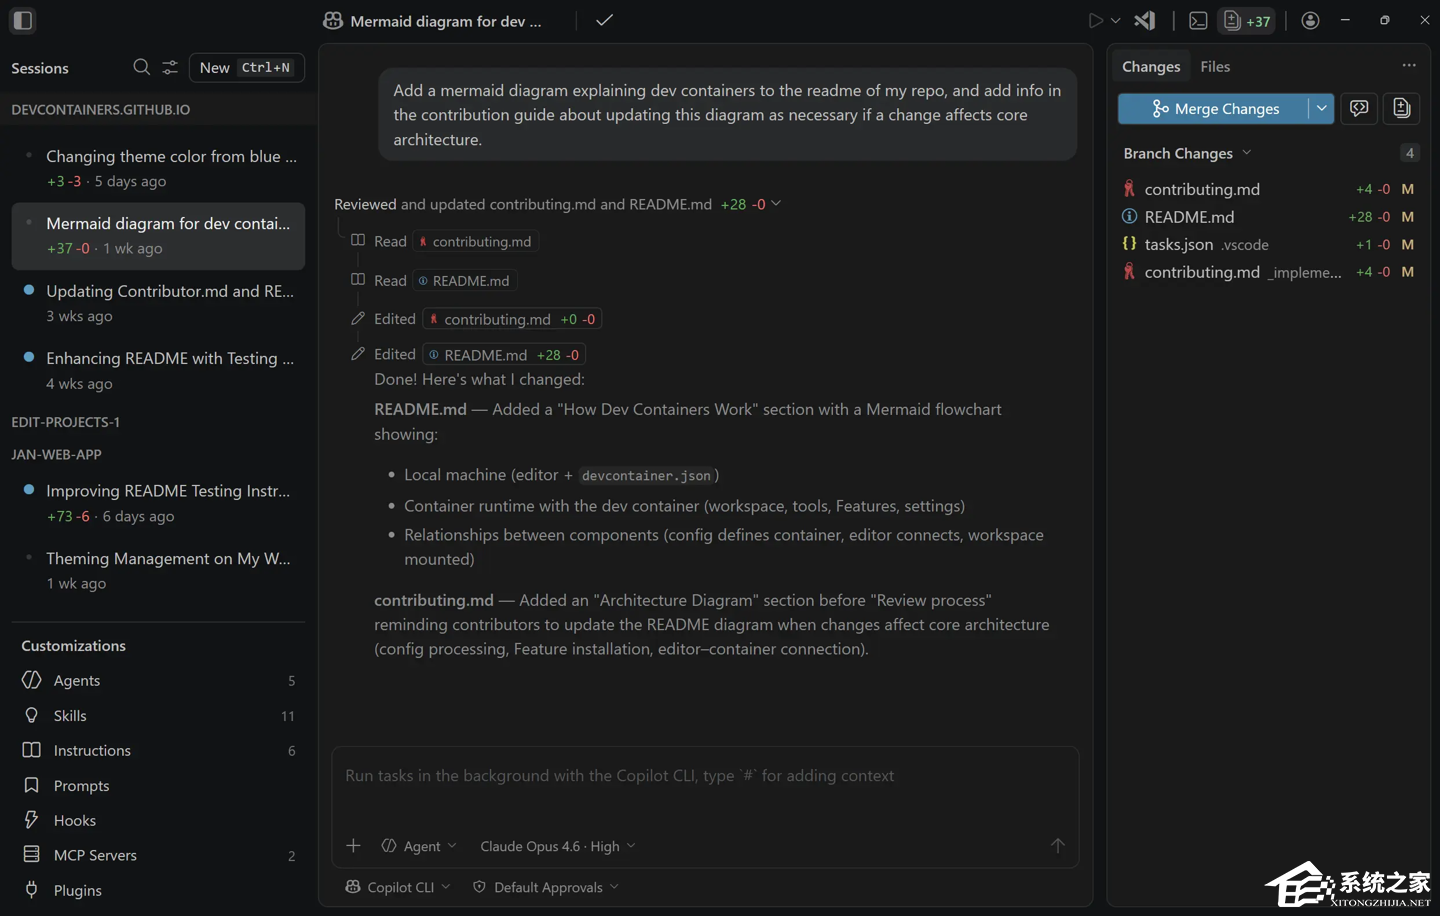Open contributing.md _impleme... in Branch Changes list

(1270, 272)
